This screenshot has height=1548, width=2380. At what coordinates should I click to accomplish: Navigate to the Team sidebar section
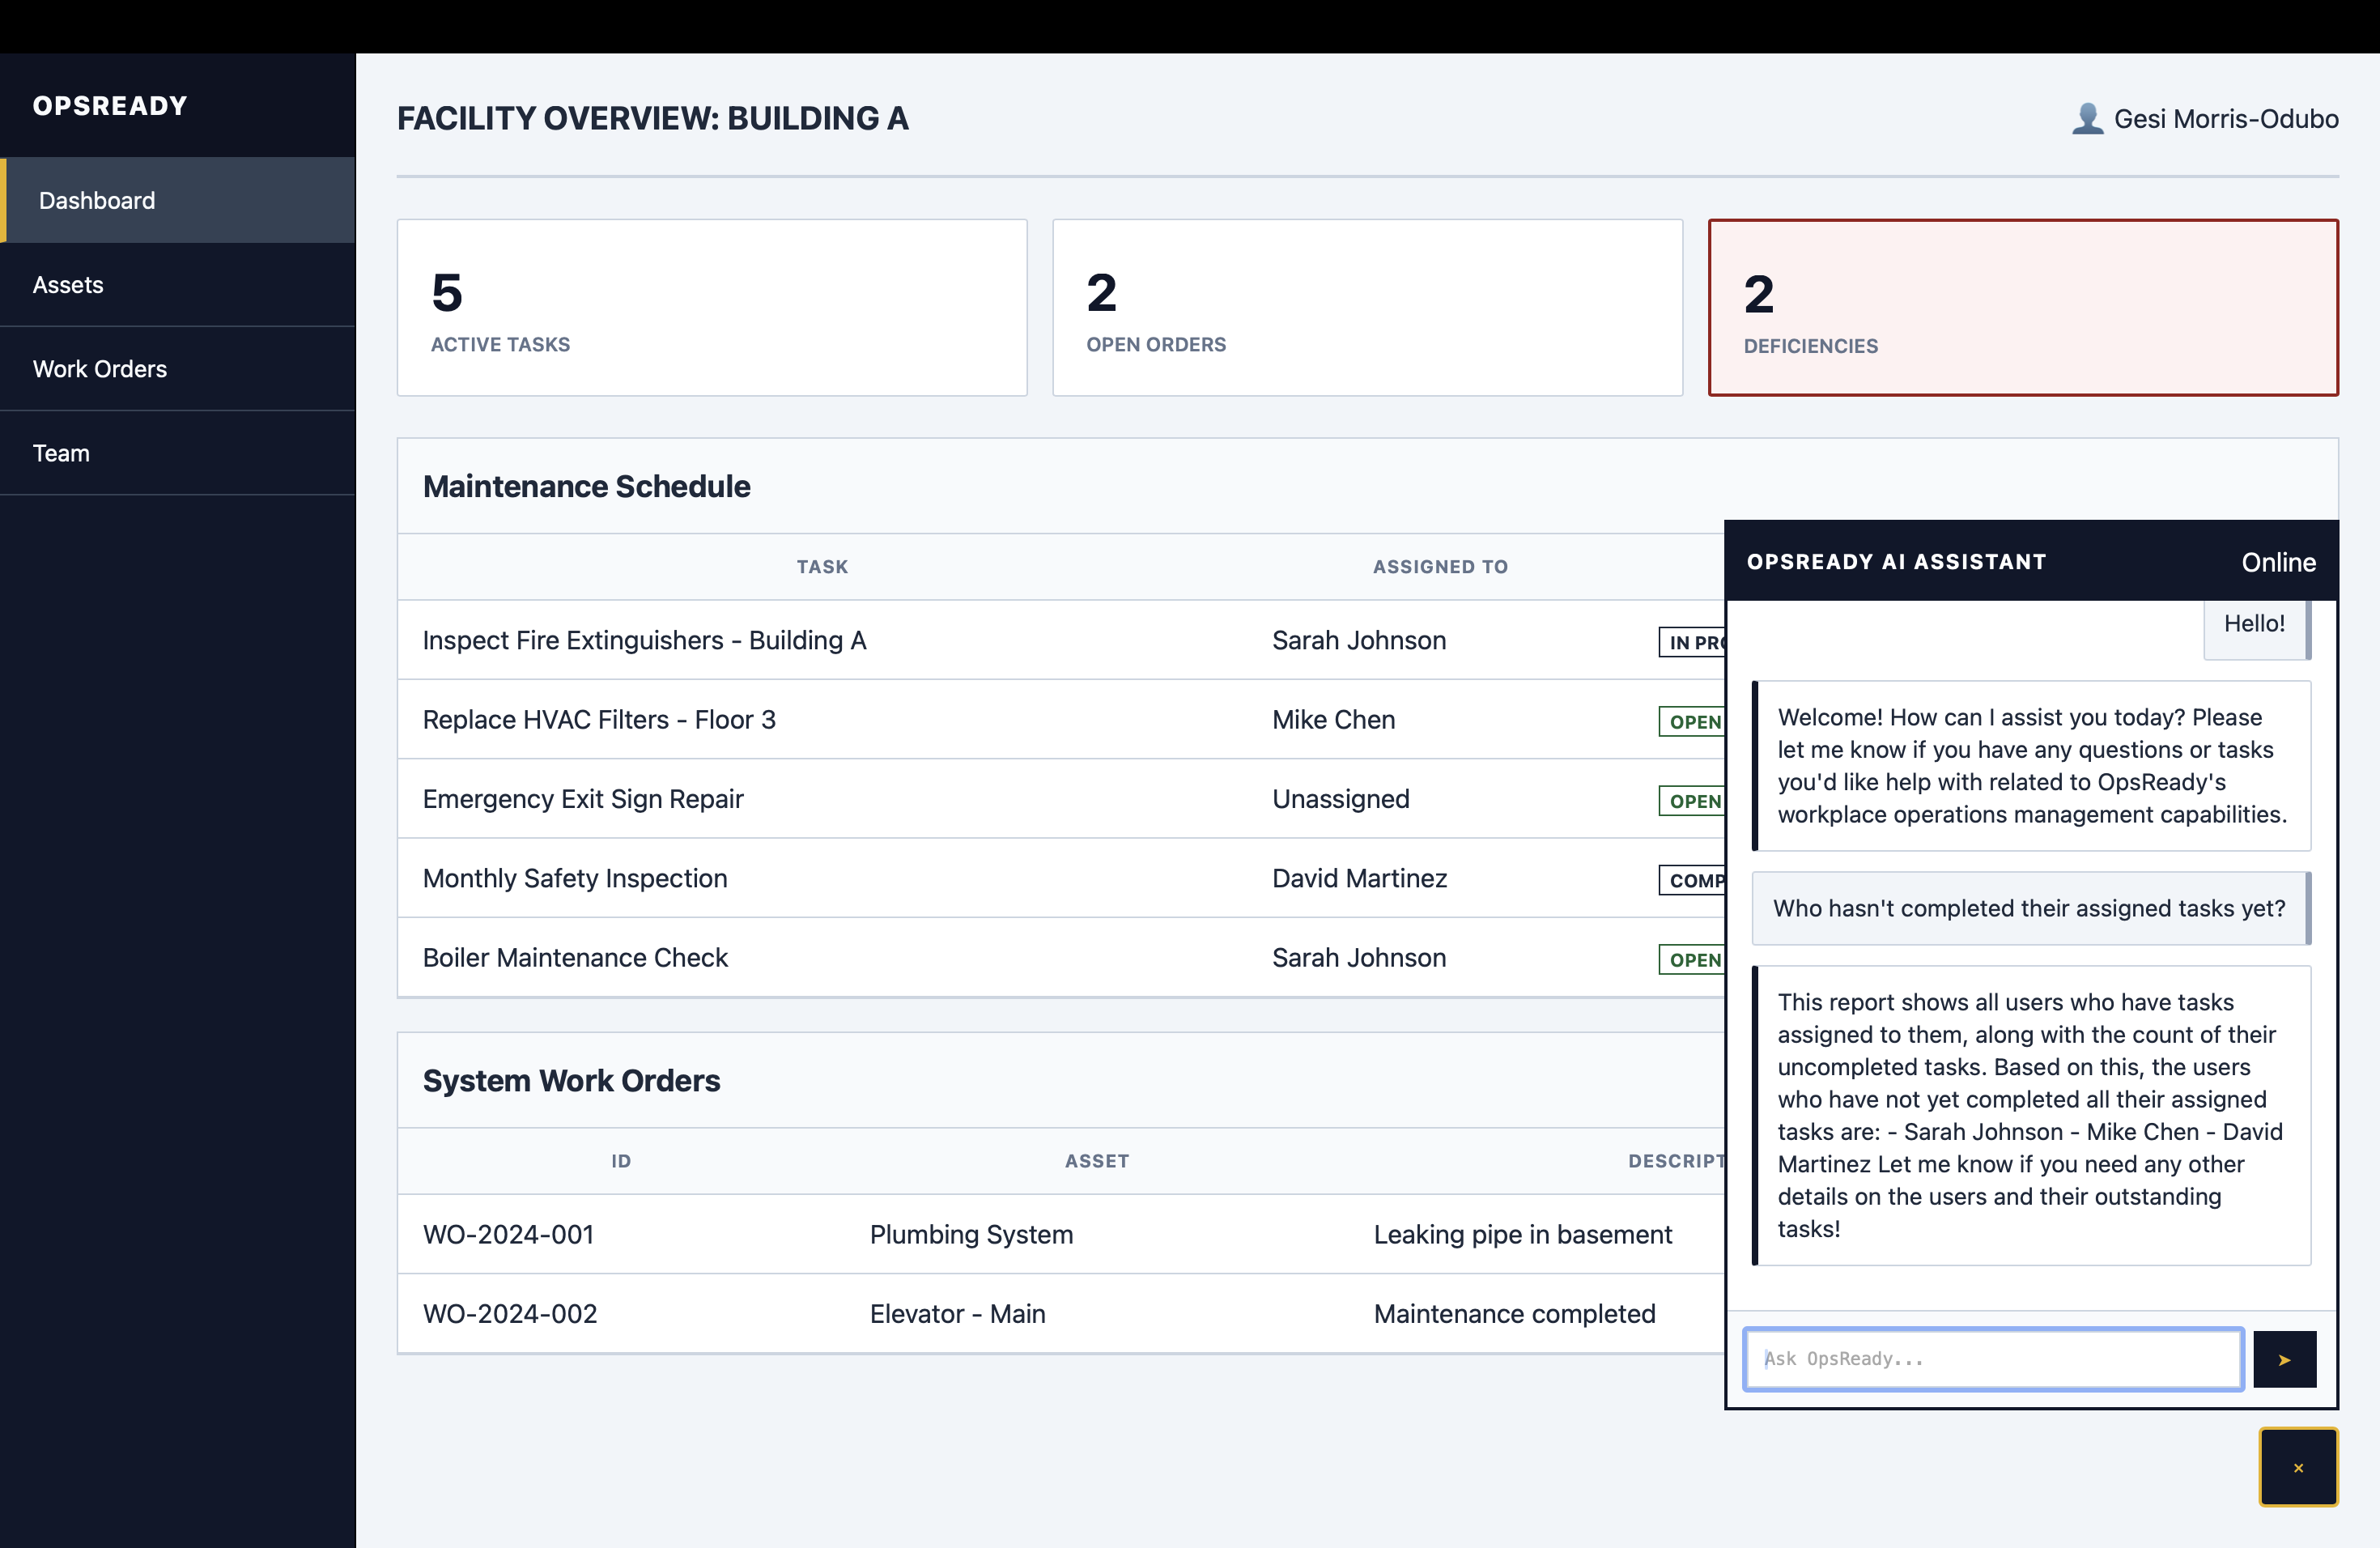[x=61, y=453]
